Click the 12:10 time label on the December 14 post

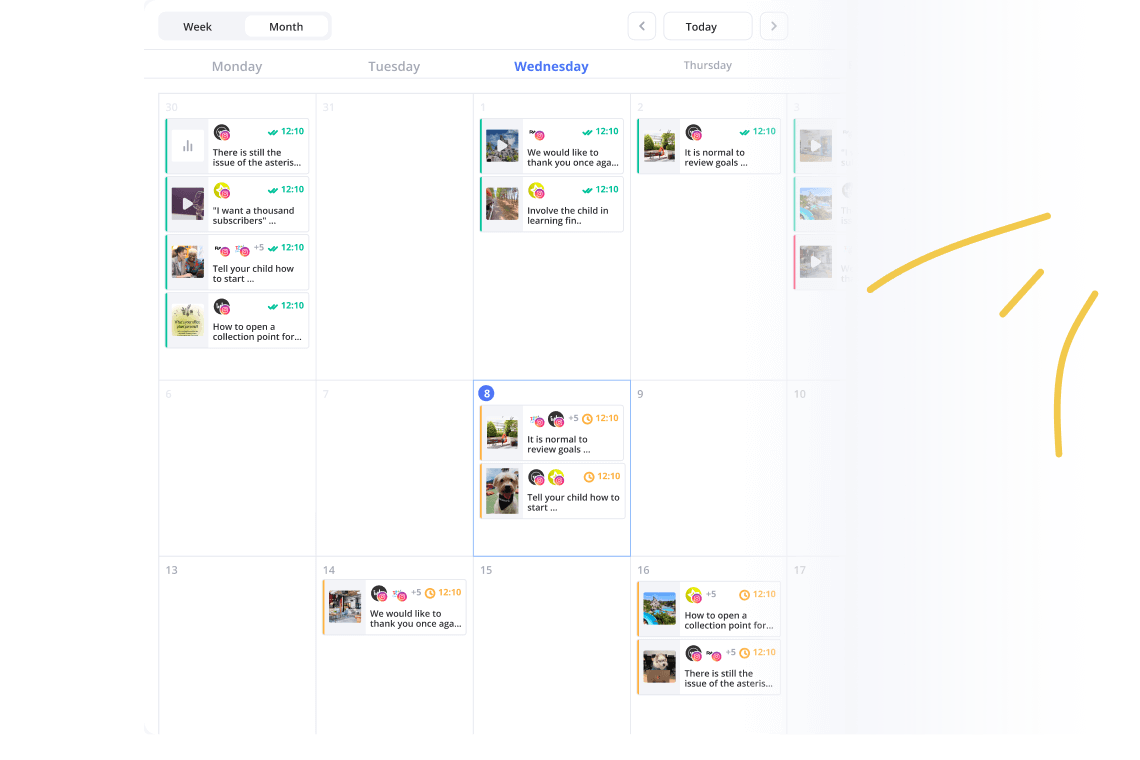[448, 592]
